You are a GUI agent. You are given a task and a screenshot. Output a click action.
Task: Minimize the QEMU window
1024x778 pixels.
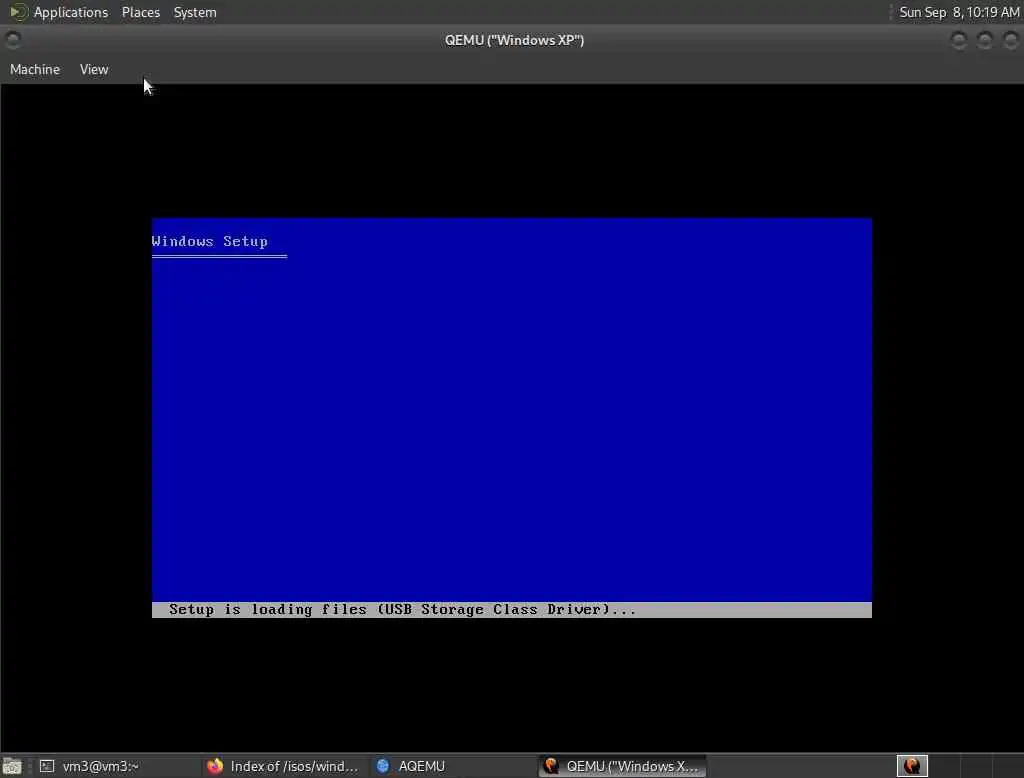coord(958,41)
